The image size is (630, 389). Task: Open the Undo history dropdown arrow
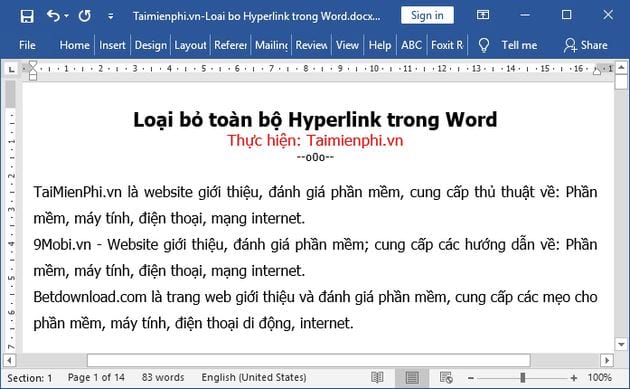(x=67, y=16)
